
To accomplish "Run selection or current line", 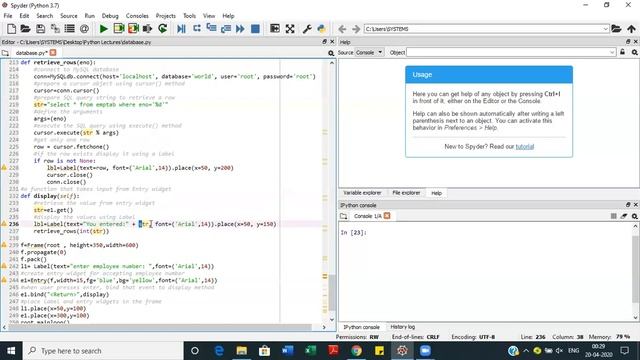I will (148, 29).
